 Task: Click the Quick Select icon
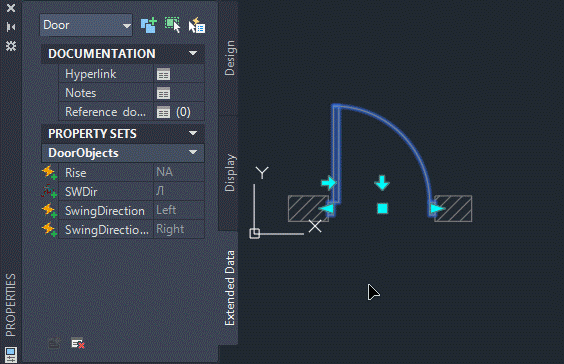[197, 26]
